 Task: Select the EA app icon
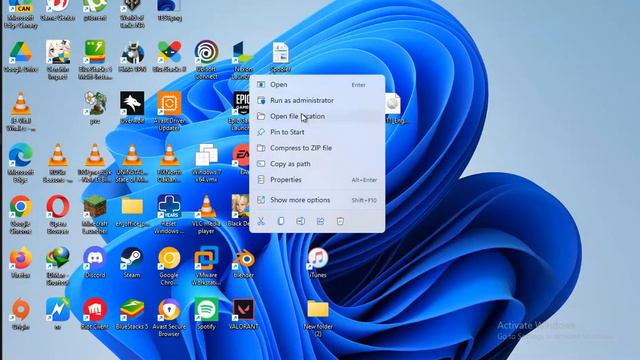click(242, 159)
